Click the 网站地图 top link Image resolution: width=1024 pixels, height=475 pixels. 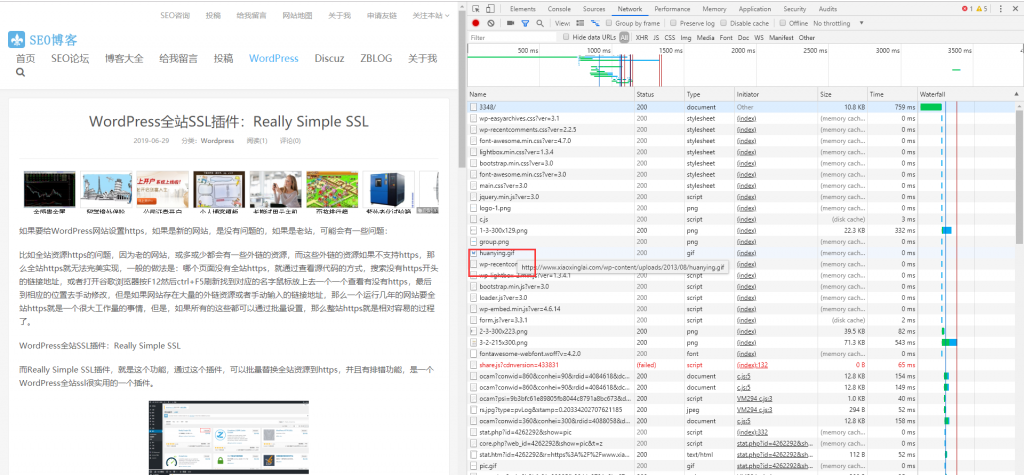297,15
